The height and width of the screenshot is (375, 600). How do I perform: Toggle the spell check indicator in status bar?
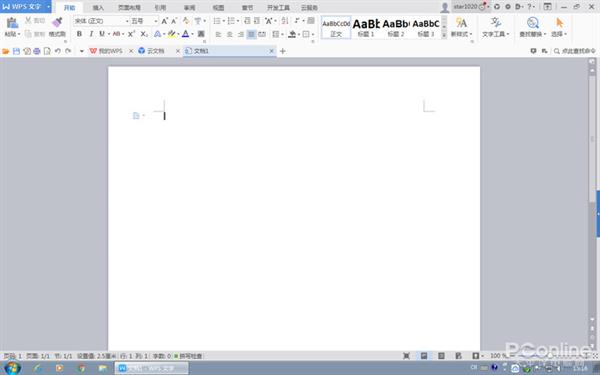point(188,356)
